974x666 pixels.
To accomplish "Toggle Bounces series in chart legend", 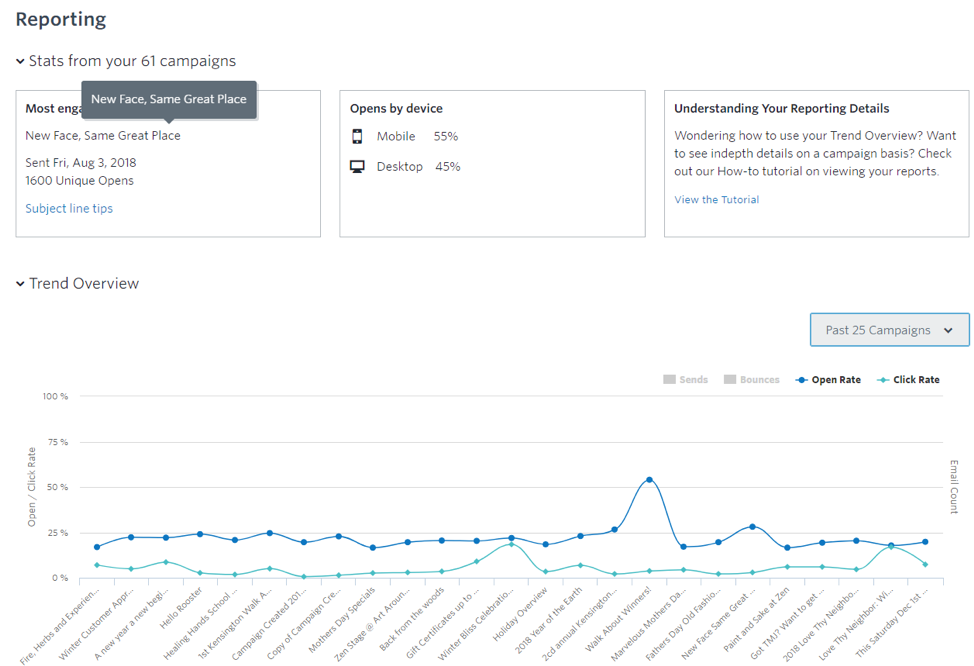I will click(x=751, y=380).
